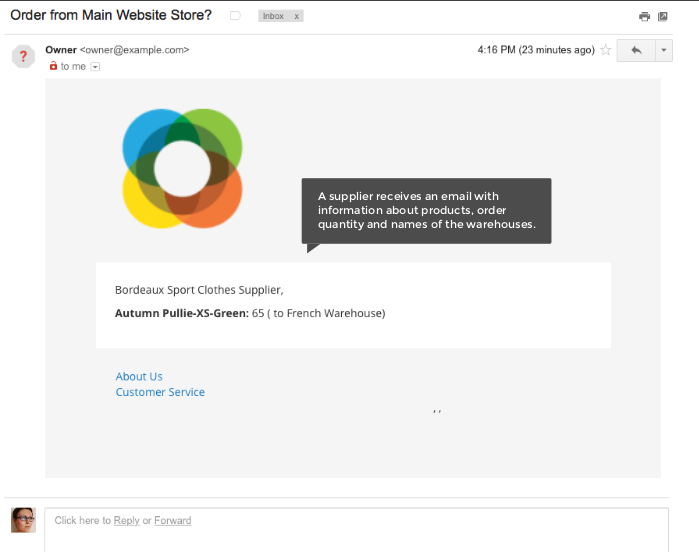Click the sender's question mark avatar
699x552 pixels.
tap(23, 57)
